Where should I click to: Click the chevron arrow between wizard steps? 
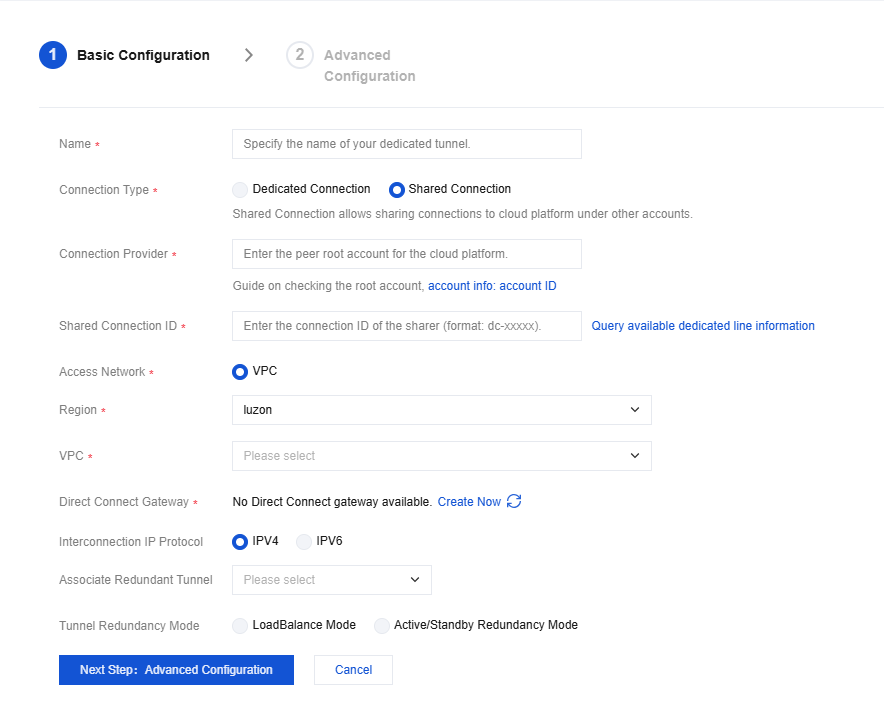point(249,55)
